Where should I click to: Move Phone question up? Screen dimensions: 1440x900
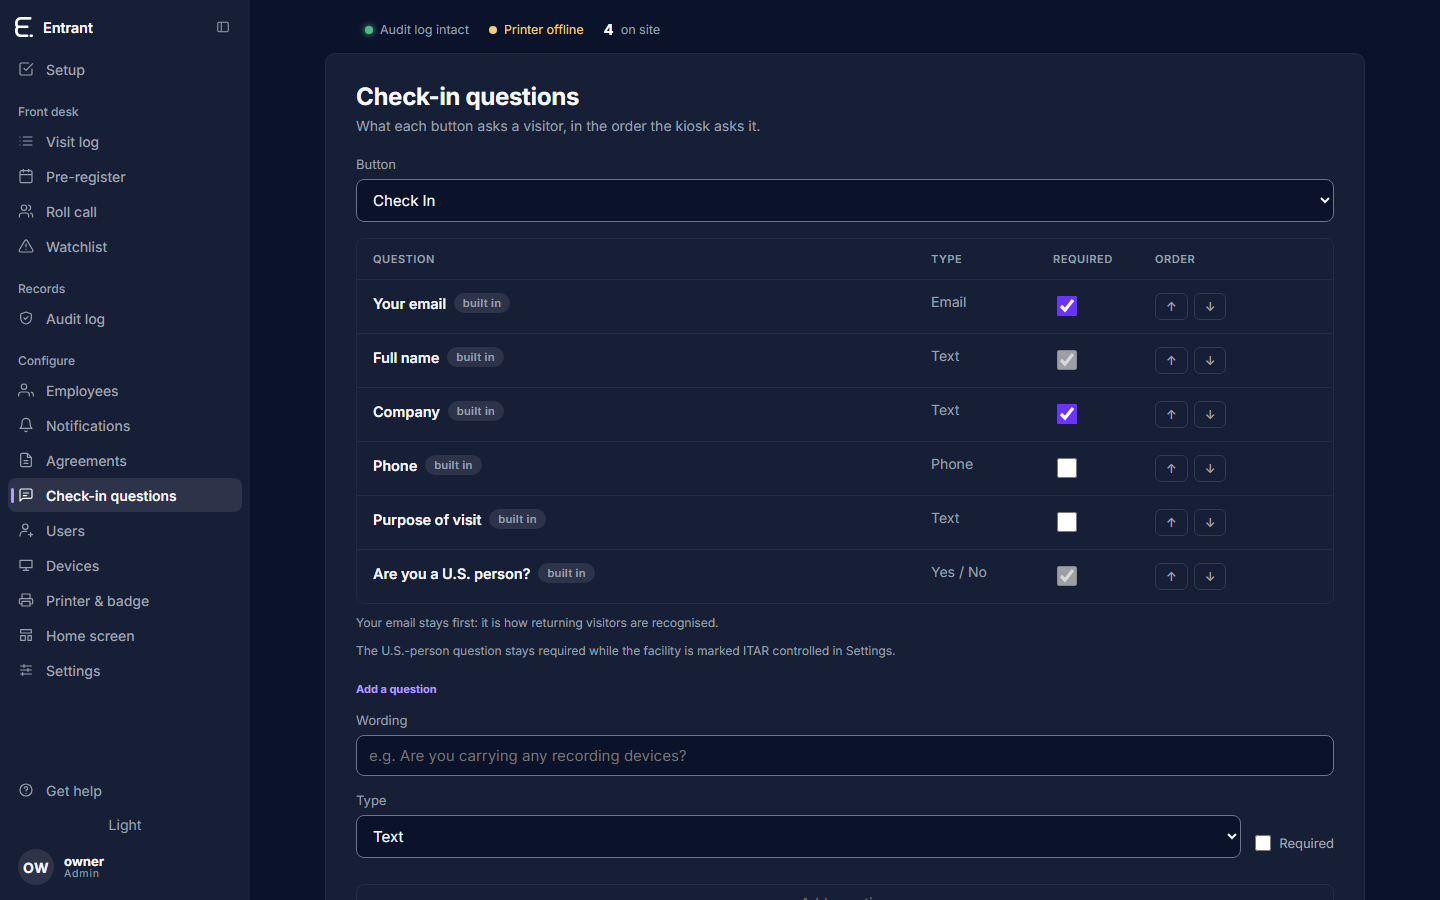(x=1171, y=468)
